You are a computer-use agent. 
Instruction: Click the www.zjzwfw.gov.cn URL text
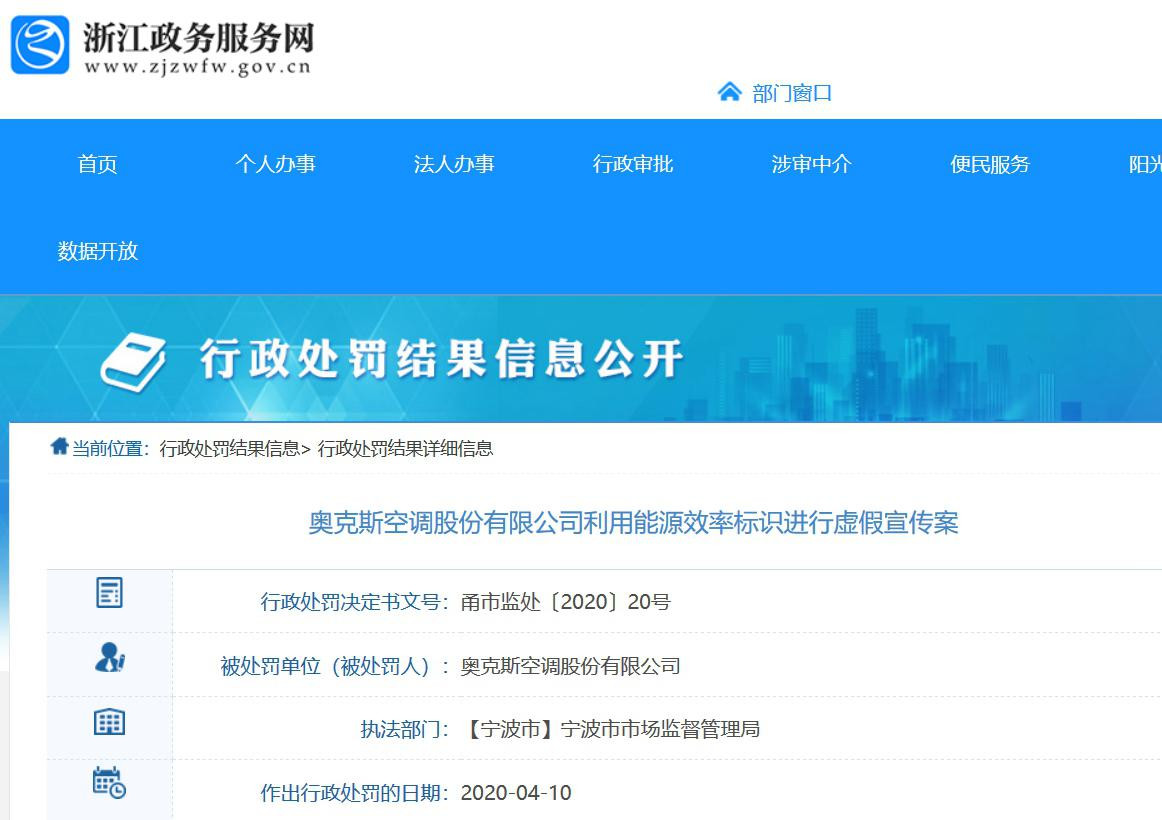pos(198,67)
